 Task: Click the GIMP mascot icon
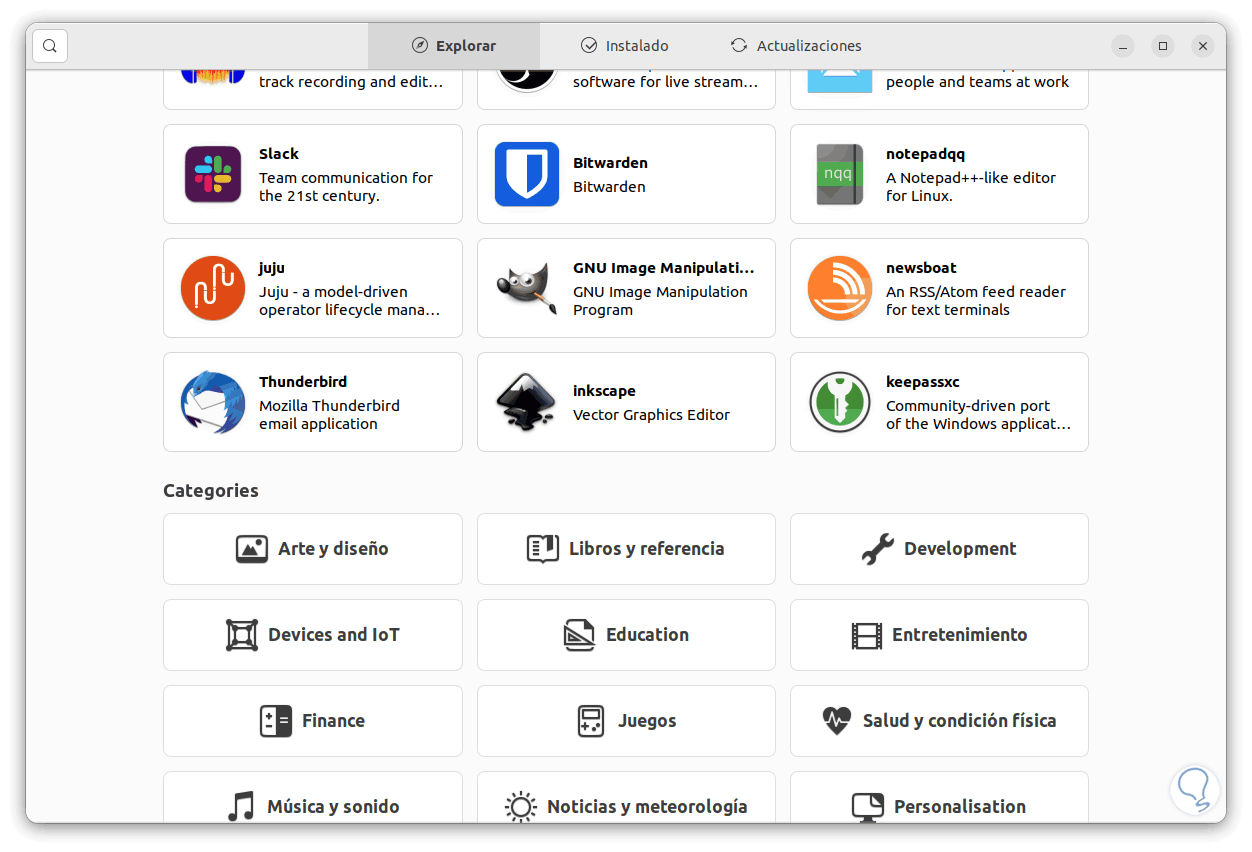tap(527, 288)
